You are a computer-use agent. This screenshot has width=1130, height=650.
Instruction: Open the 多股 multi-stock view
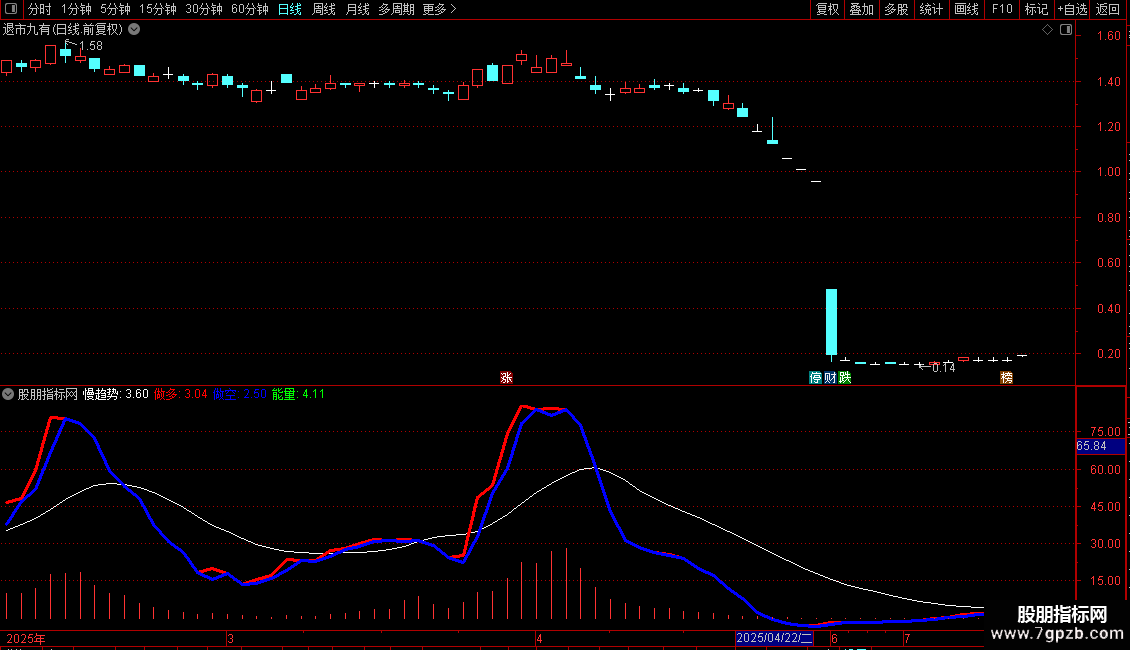click(896, 9)
